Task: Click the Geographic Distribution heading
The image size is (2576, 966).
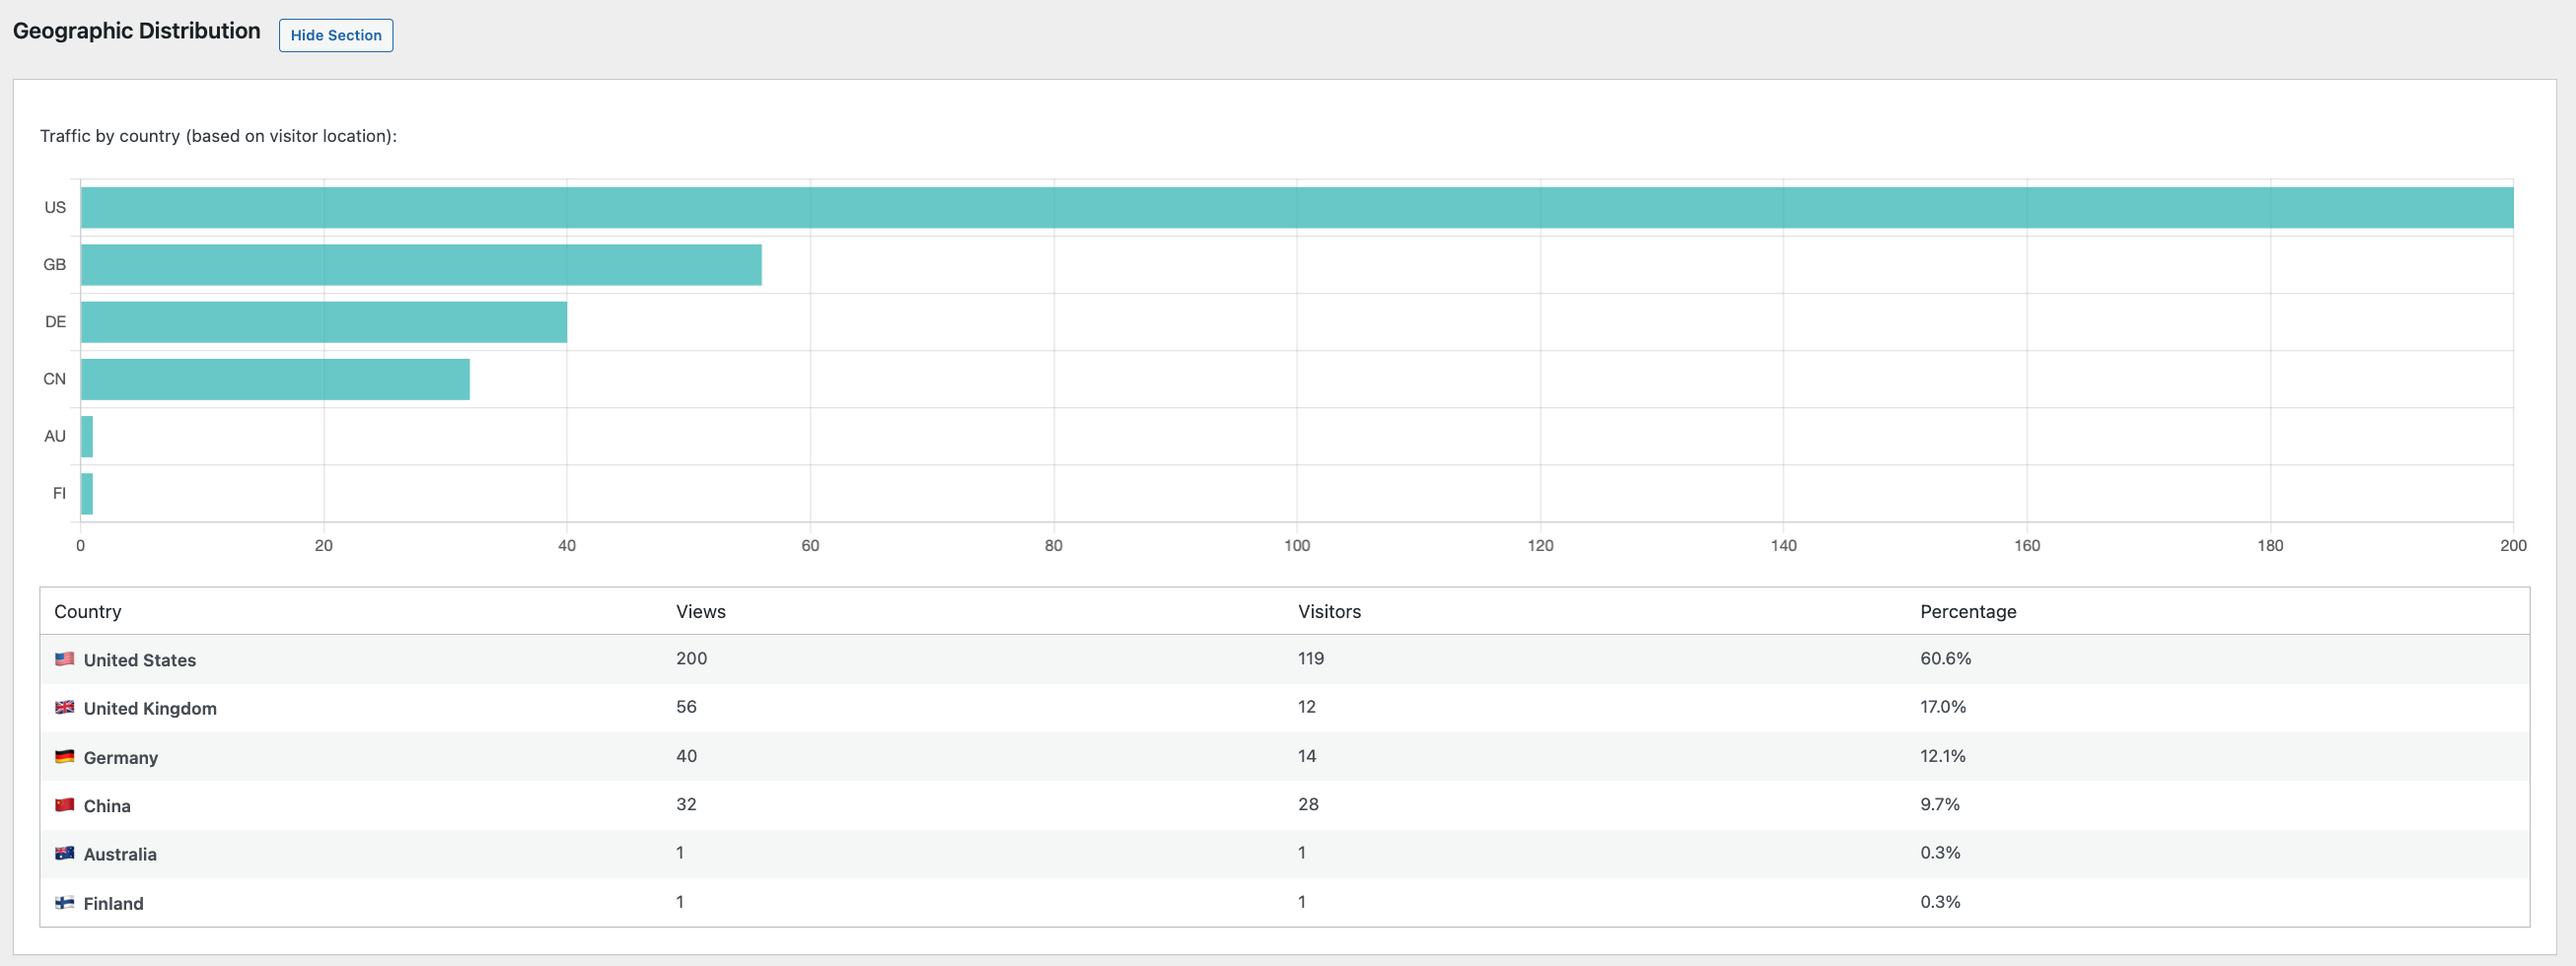Action: pos(137,31)
